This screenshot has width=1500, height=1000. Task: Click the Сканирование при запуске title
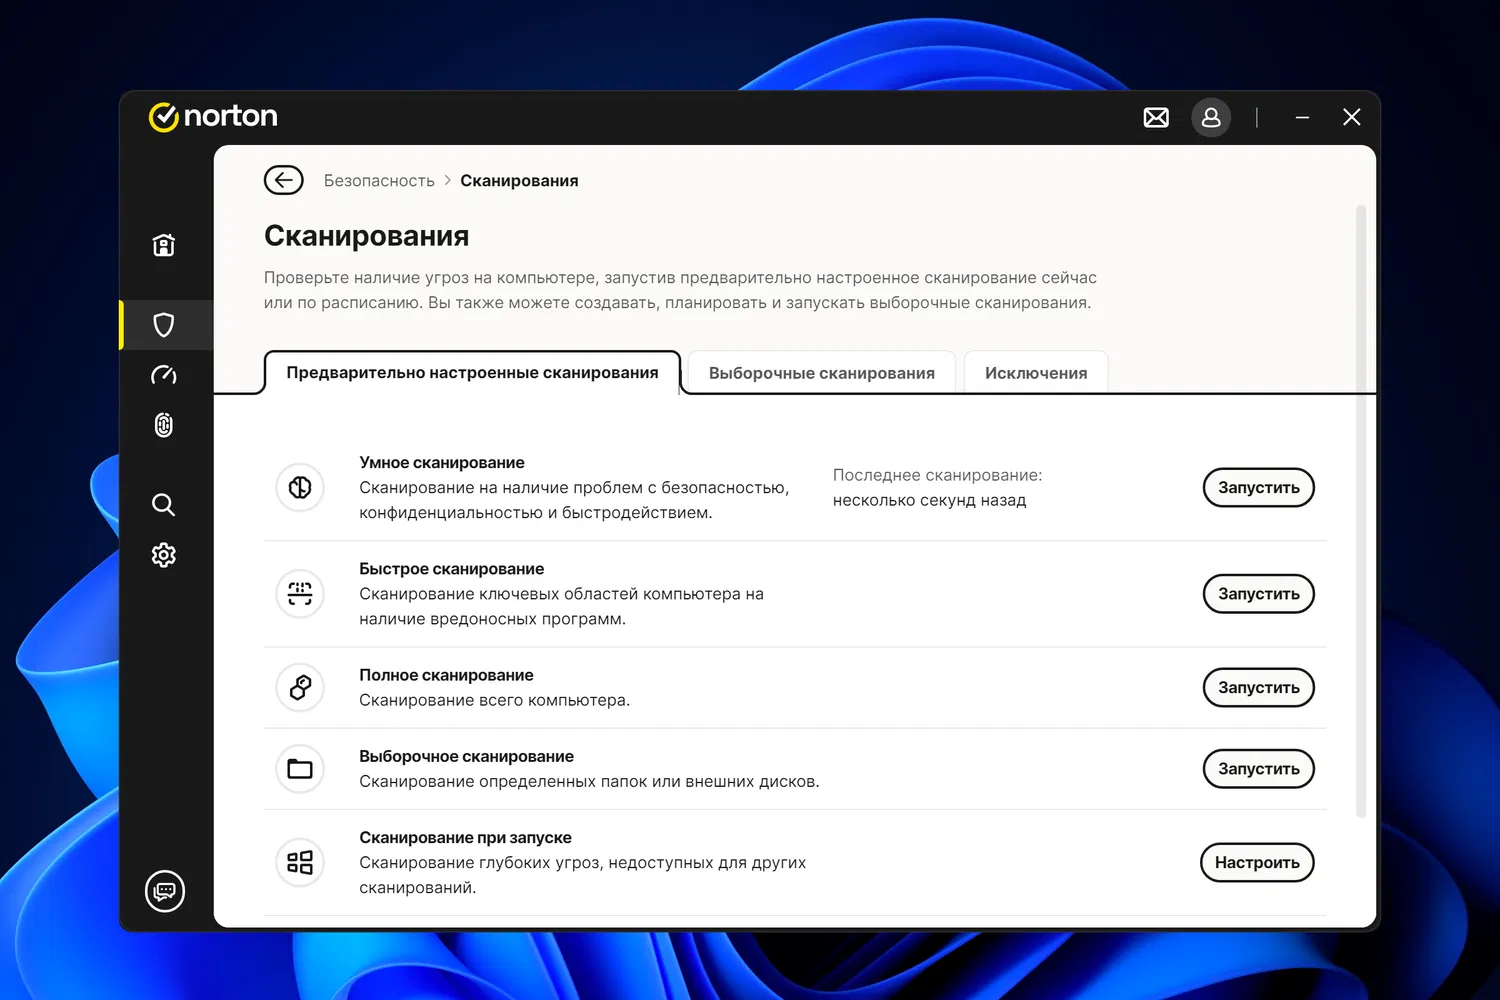coord(466,838)
